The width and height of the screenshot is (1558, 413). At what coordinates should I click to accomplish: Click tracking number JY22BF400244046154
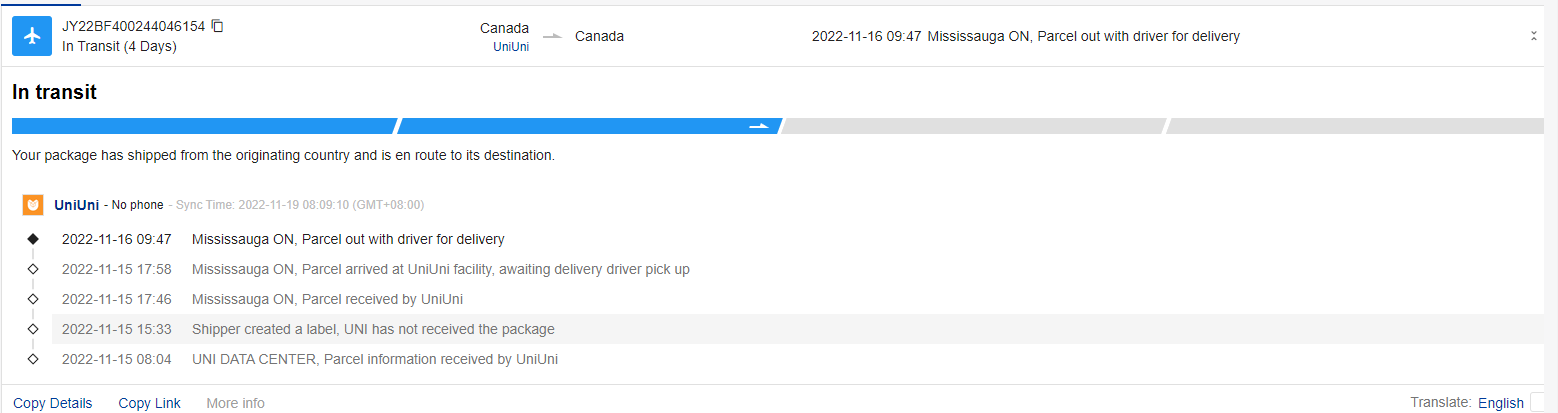click(133, 26)
